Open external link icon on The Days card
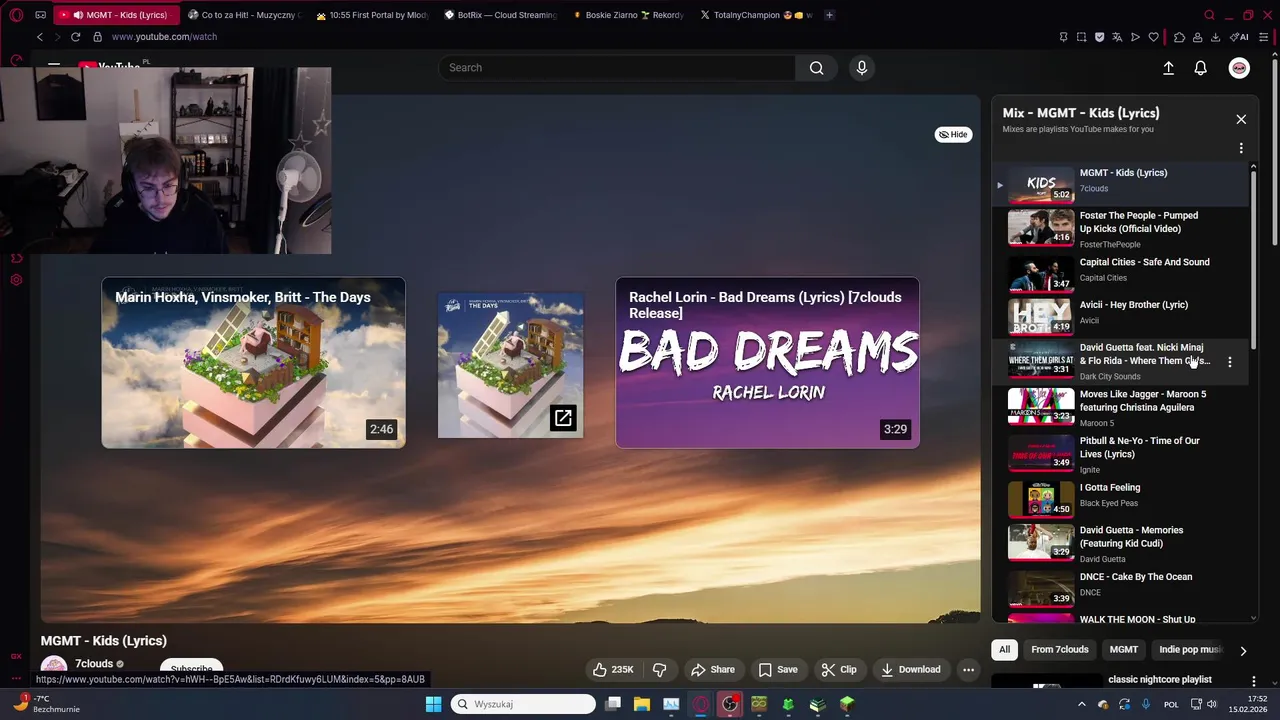1280x720 pixels. click(x=563, y=418)
